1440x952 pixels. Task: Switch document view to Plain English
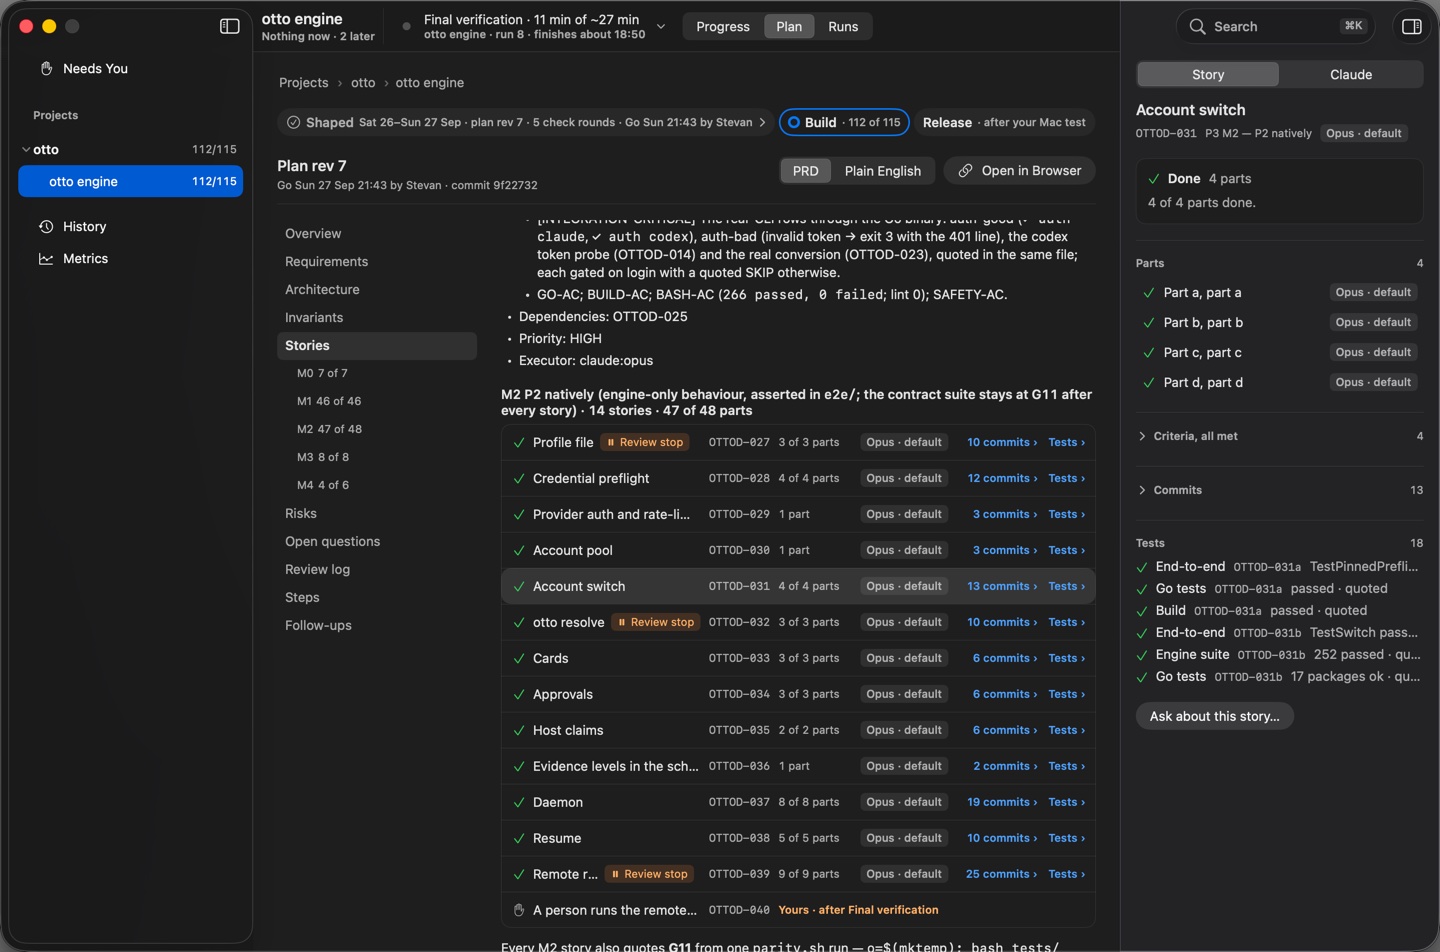[x=883, y=171]
